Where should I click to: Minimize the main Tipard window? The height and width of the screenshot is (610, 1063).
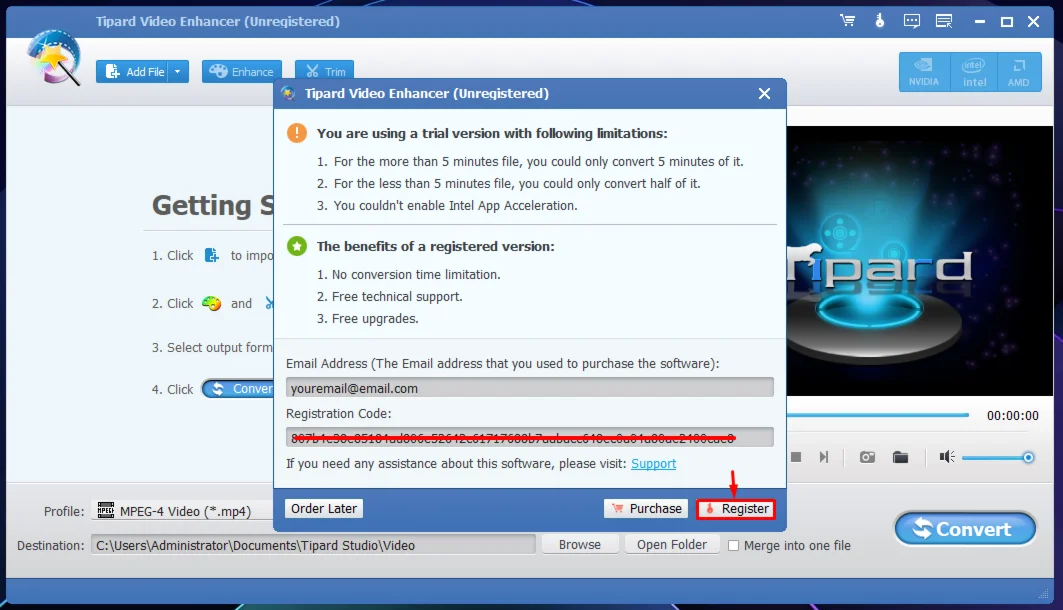980,22
